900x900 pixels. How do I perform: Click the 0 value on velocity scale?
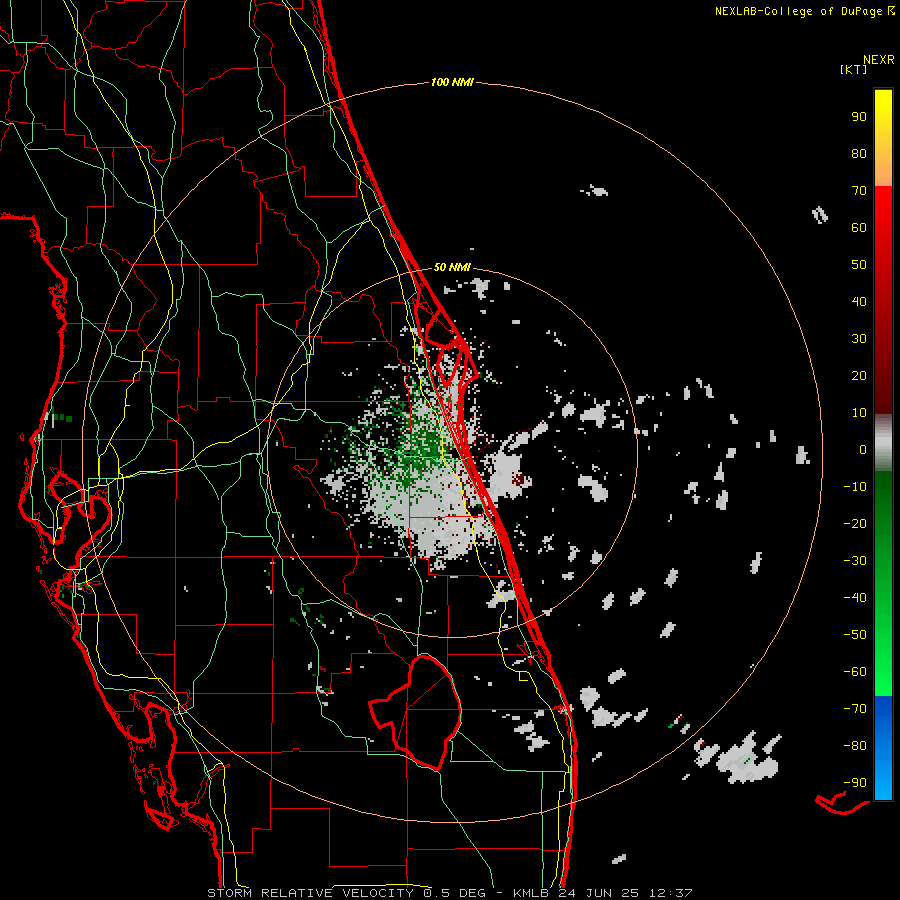[x=863, y=450]
